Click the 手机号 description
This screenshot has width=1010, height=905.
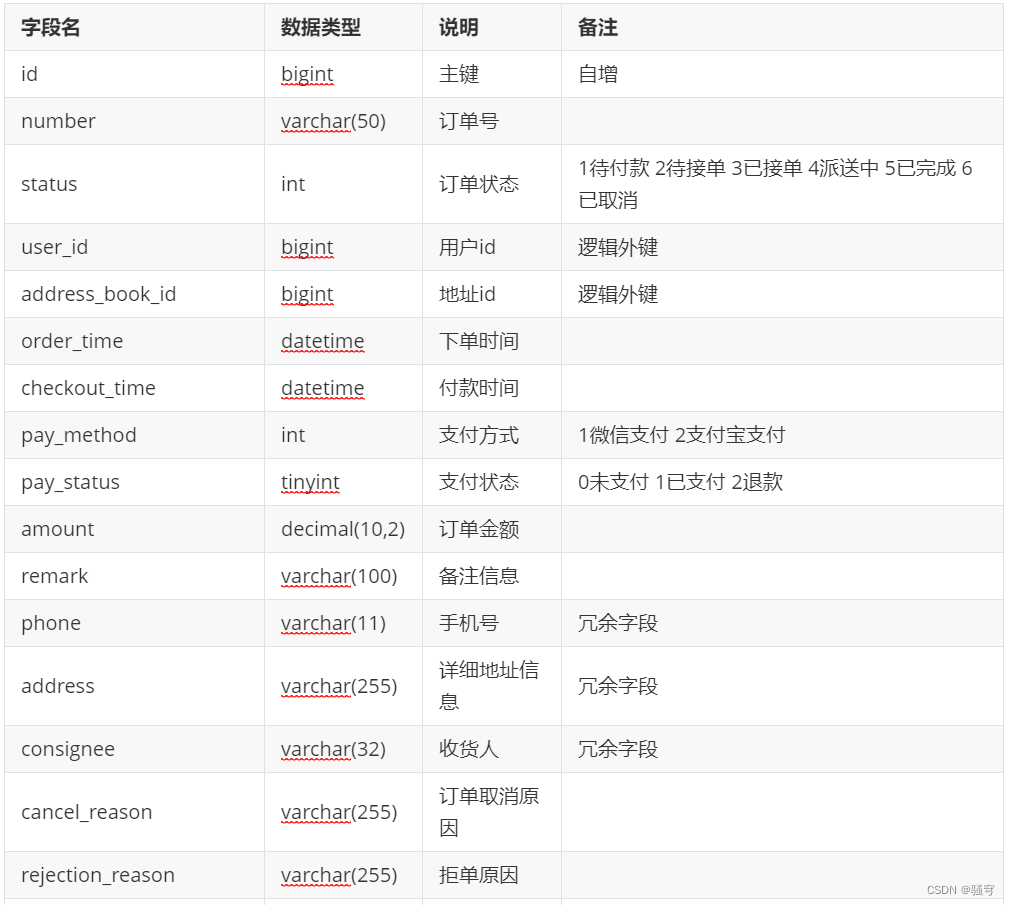pos(468,624)
